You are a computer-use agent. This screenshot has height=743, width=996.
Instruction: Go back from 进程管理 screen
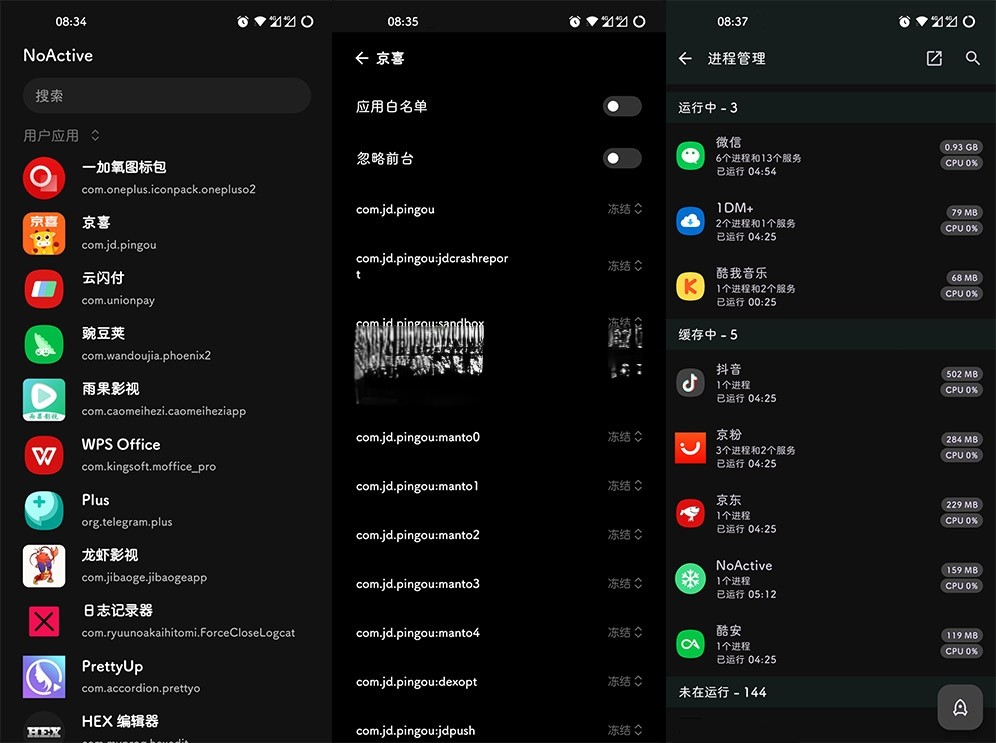pyautogui.click(x=685, y=58)
